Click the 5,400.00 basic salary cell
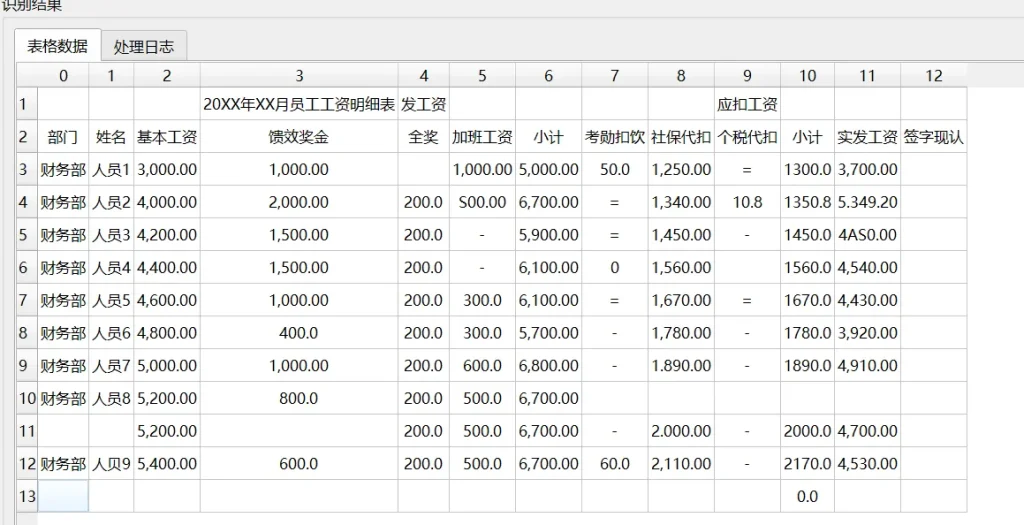Screen dimensions: 1024x525 [167, 464]
